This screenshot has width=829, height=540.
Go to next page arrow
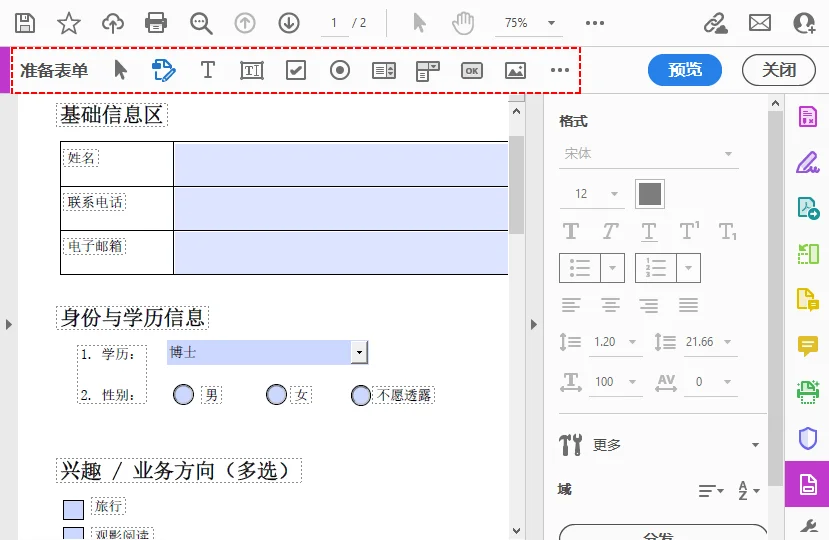289,23
